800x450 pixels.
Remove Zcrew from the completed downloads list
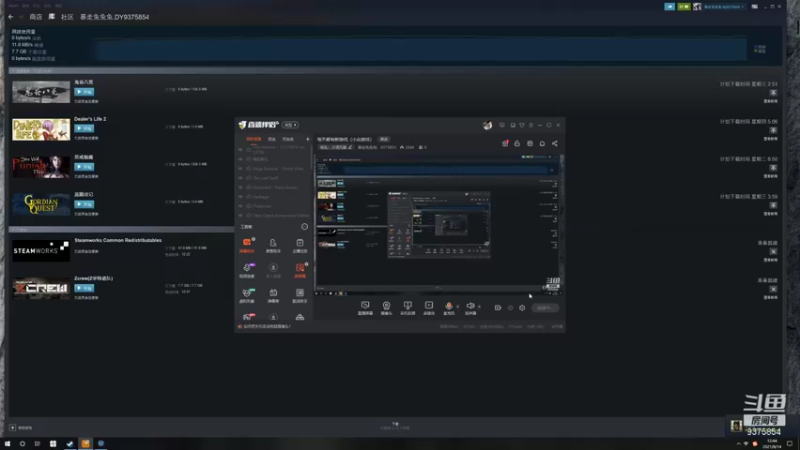tap(773, 289)
